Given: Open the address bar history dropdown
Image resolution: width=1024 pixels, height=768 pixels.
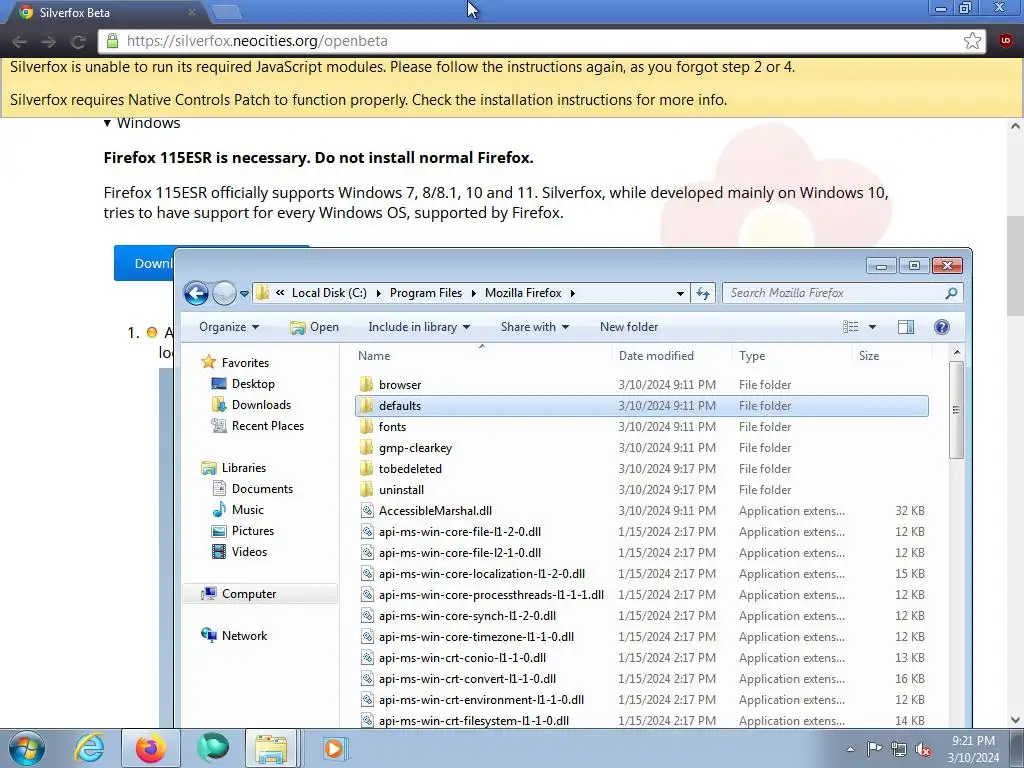Looking at the screenshot, I should (x=680, y=293).
